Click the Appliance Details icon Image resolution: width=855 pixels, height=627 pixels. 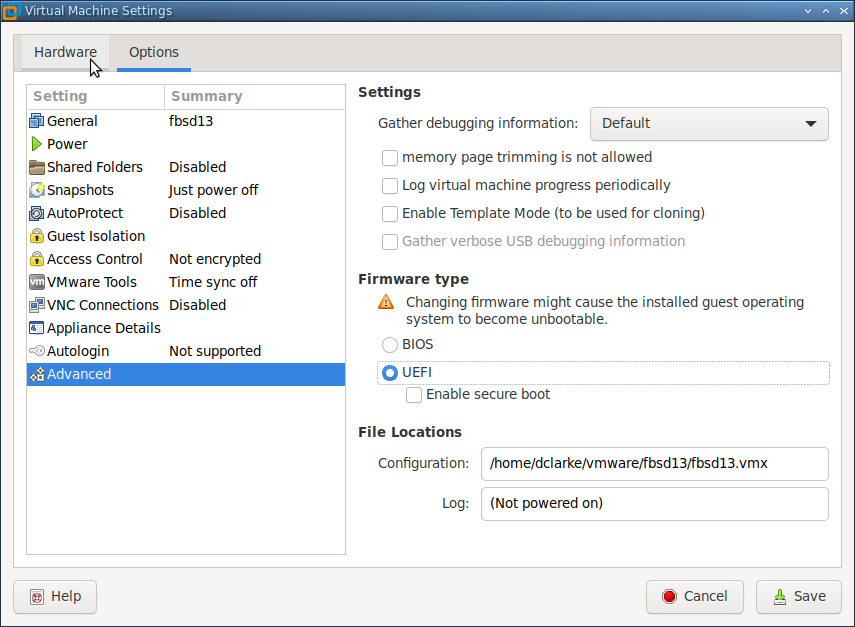pyautogui.click(x=37, y=328)
